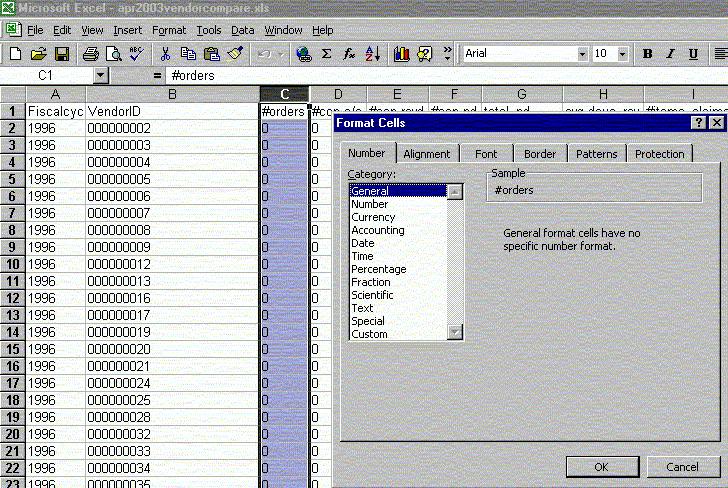Click the Insert Hyperlink globe icon
The width and height of the screenshot is (728, 488).
(304, 54)
